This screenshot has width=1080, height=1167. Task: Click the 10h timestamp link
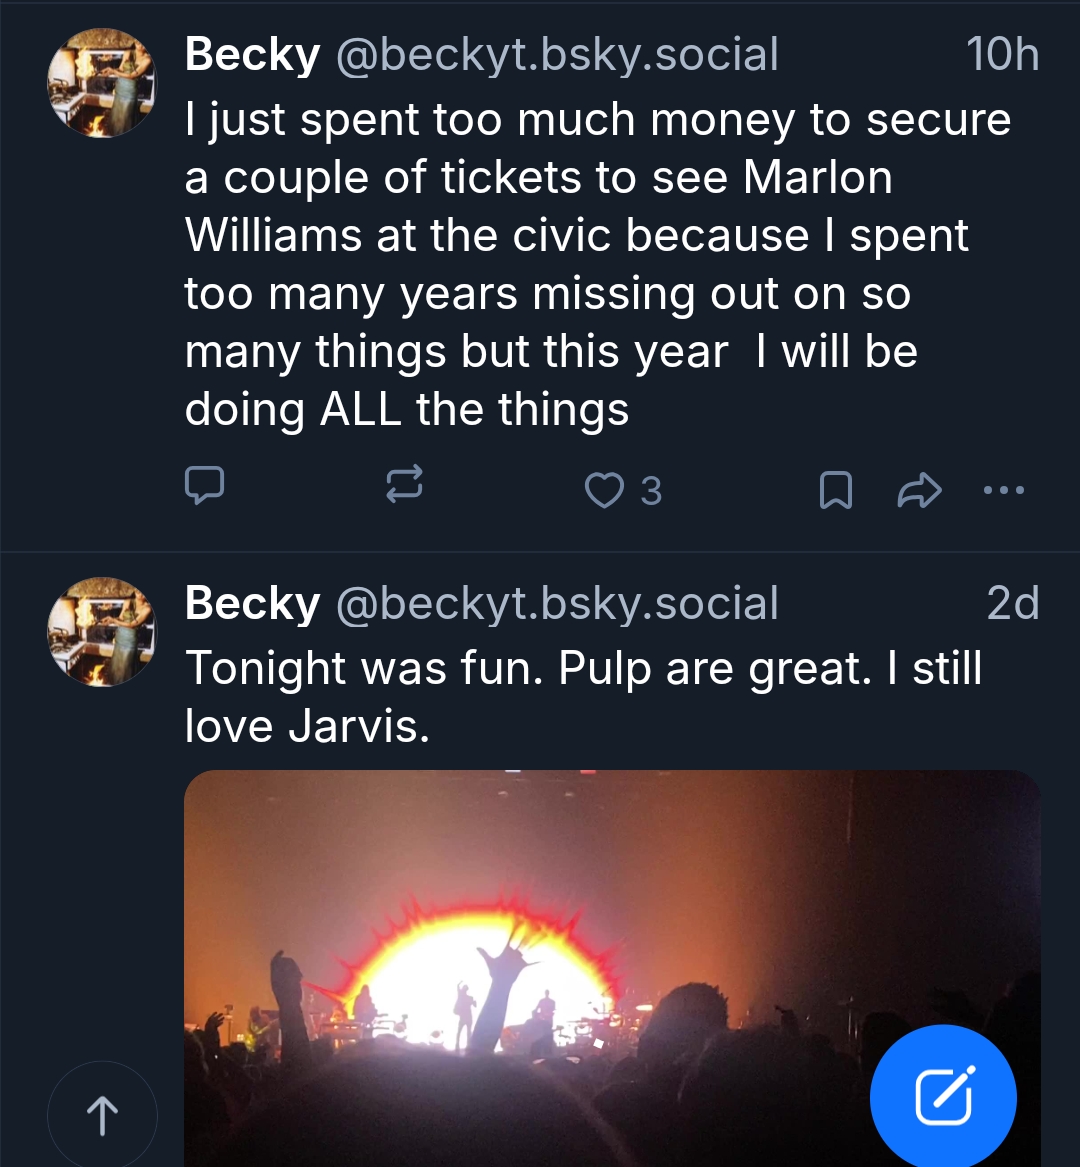(x=1002, y=55)
